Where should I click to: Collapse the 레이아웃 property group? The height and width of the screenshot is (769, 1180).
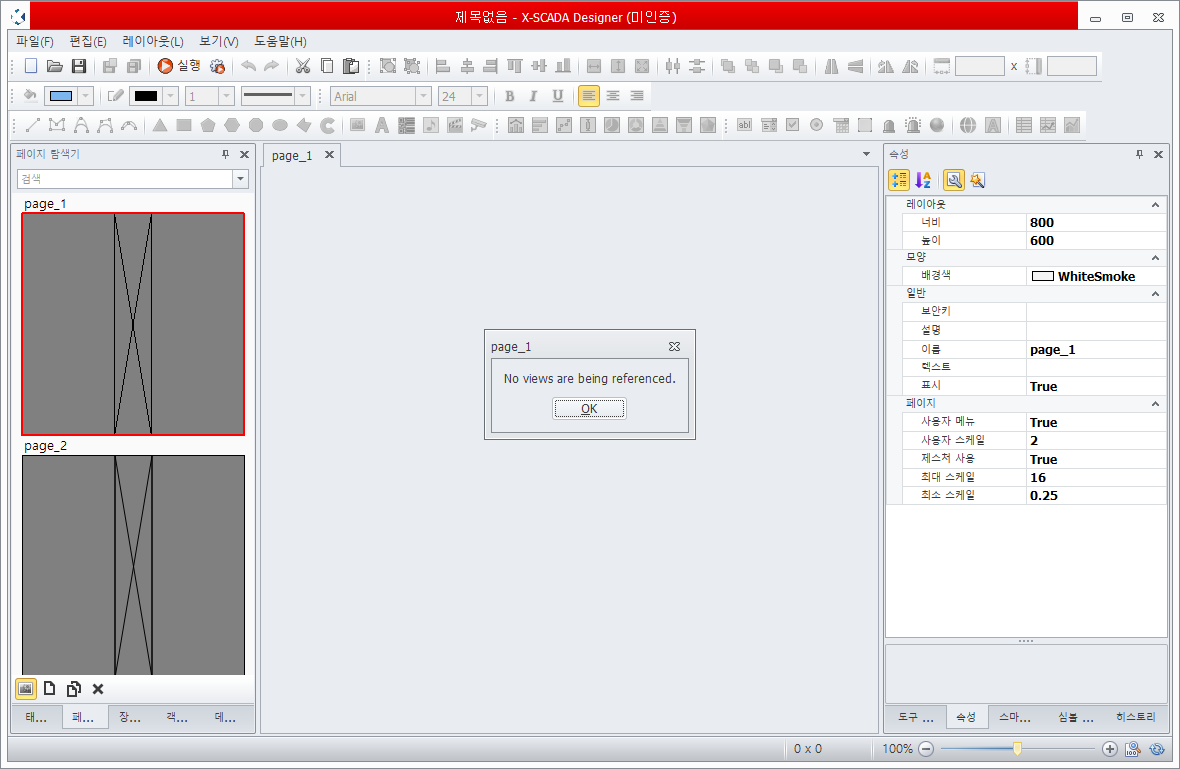point(1155,205)
